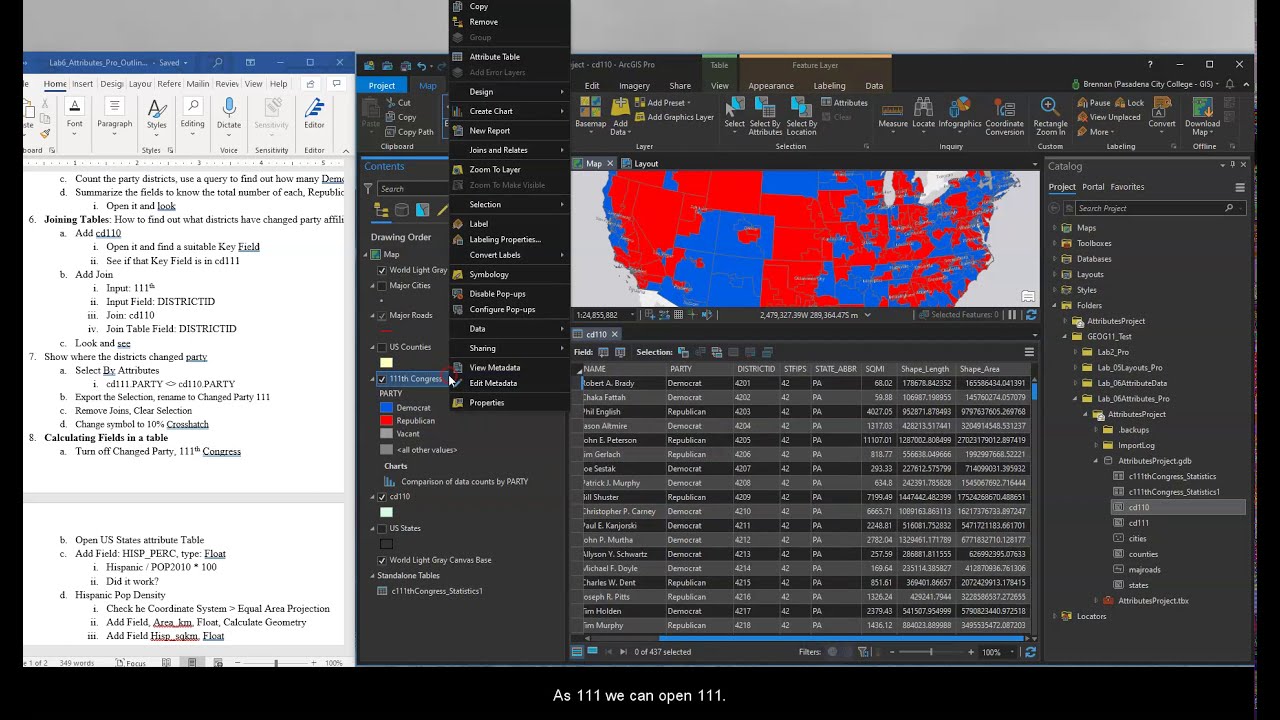
Task: Click the table options hamburger menu
Action: (1029, 352)
